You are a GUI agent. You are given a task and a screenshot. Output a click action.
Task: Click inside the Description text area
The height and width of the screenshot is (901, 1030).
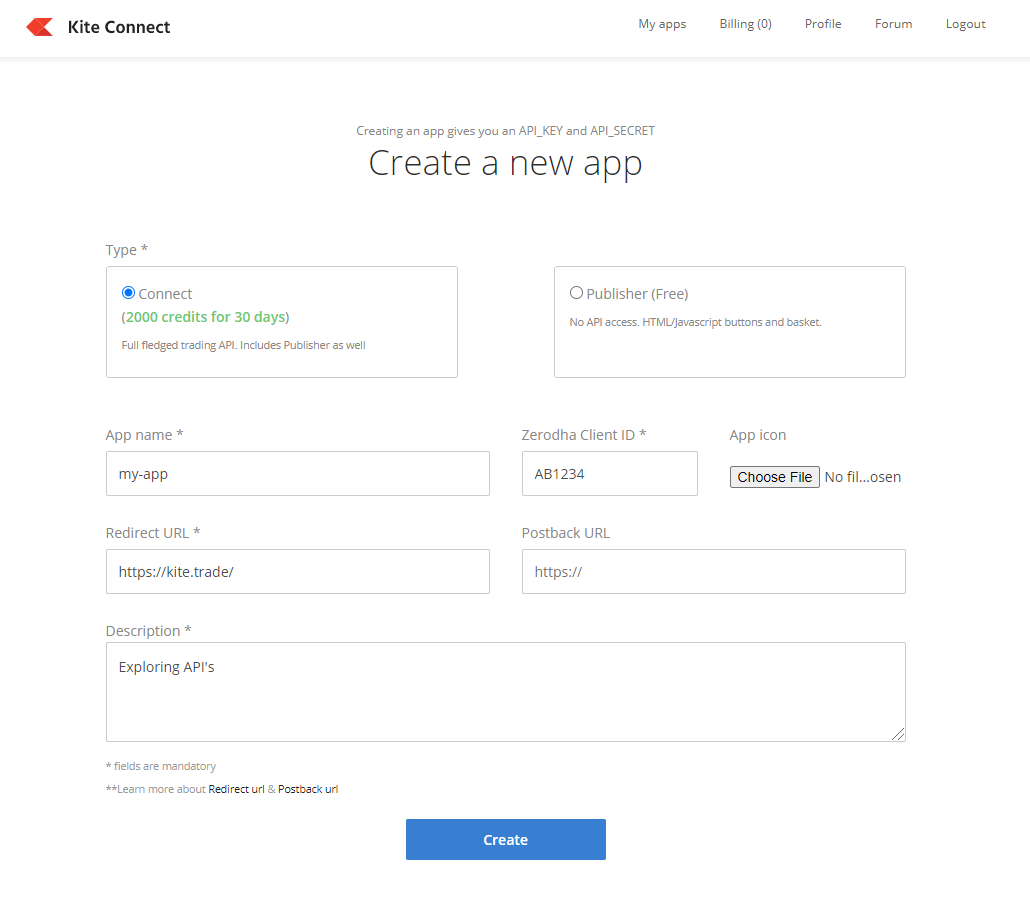pos(506,692)
